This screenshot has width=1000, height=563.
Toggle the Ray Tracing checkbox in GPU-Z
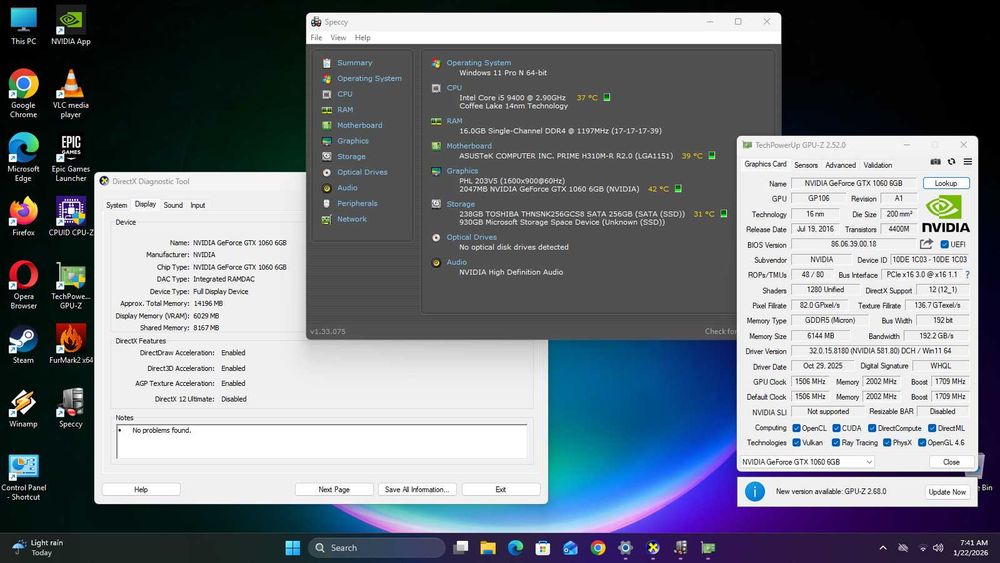pyautogui.click(x=835, y=442)
